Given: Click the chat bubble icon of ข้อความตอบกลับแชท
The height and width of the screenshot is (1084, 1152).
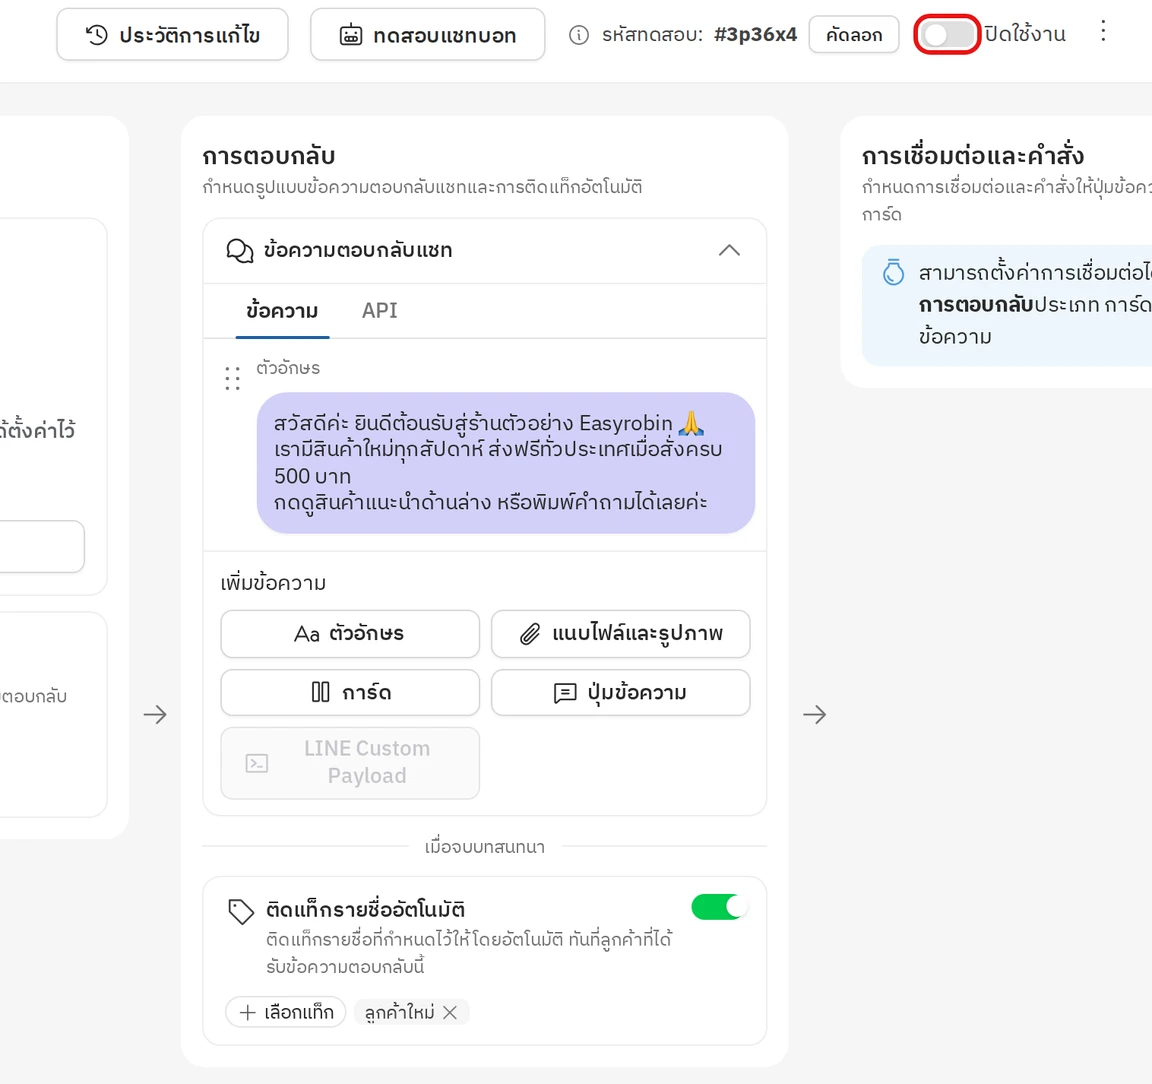Looking at the screenshot, I should click(x=240, y=251).
